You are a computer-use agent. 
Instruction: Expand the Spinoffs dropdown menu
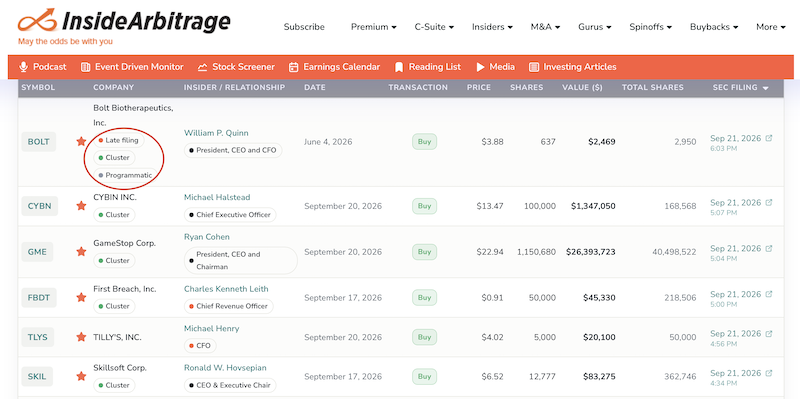pyautogui.click(x=651, y=27)
